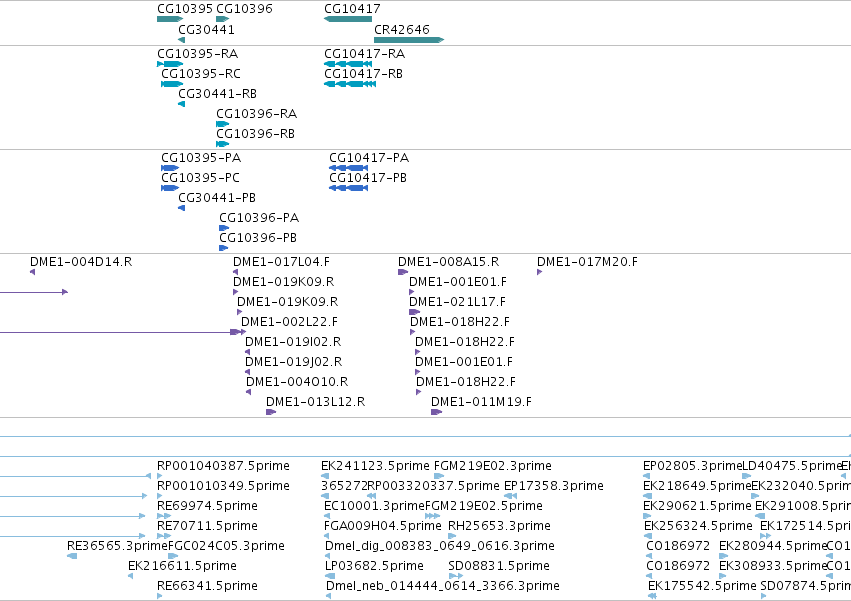Select protein feature CG30441-PB
This screenshot has height=601, width=851.
pyautogui.click(x=217, y=198)
